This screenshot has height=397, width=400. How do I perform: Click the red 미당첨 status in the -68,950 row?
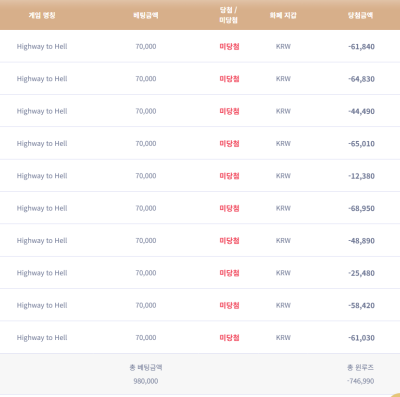click(229, 208)
